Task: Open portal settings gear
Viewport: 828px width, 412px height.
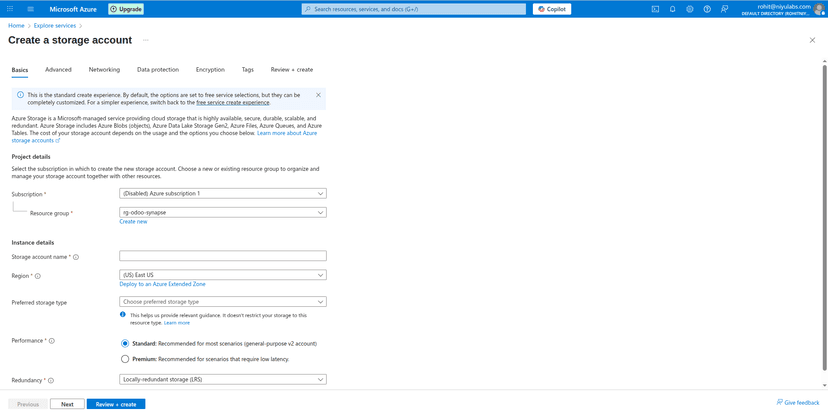Action: 690,9
